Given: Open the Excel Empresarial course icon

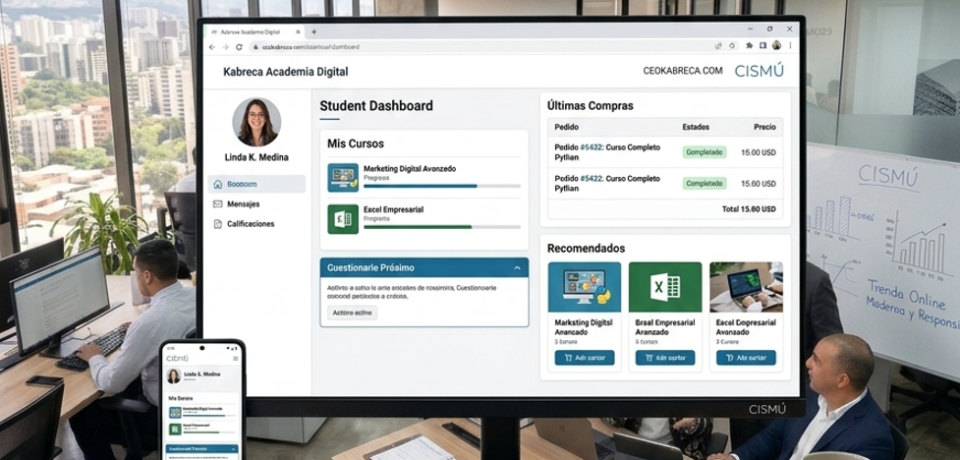Looking at the screenshot, I should coord(343,219).
